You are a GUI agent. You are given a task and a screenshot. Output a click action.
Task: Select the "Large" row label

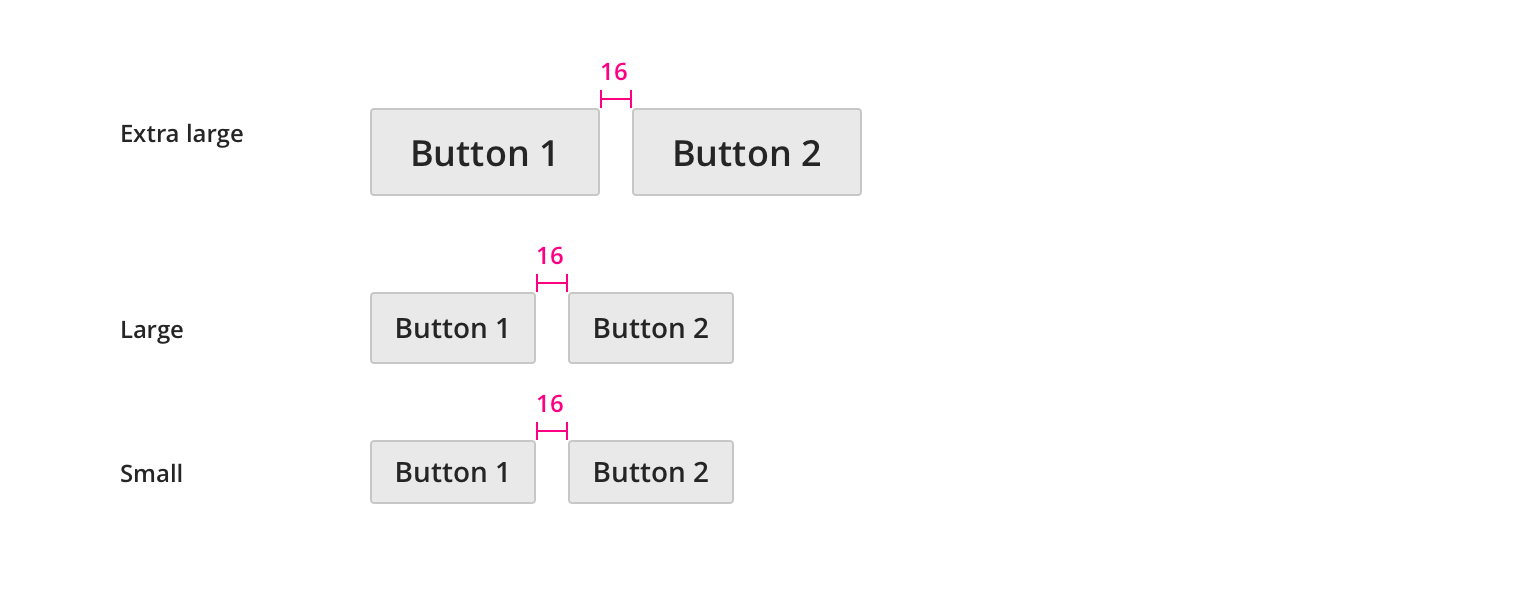pos(151,329)
